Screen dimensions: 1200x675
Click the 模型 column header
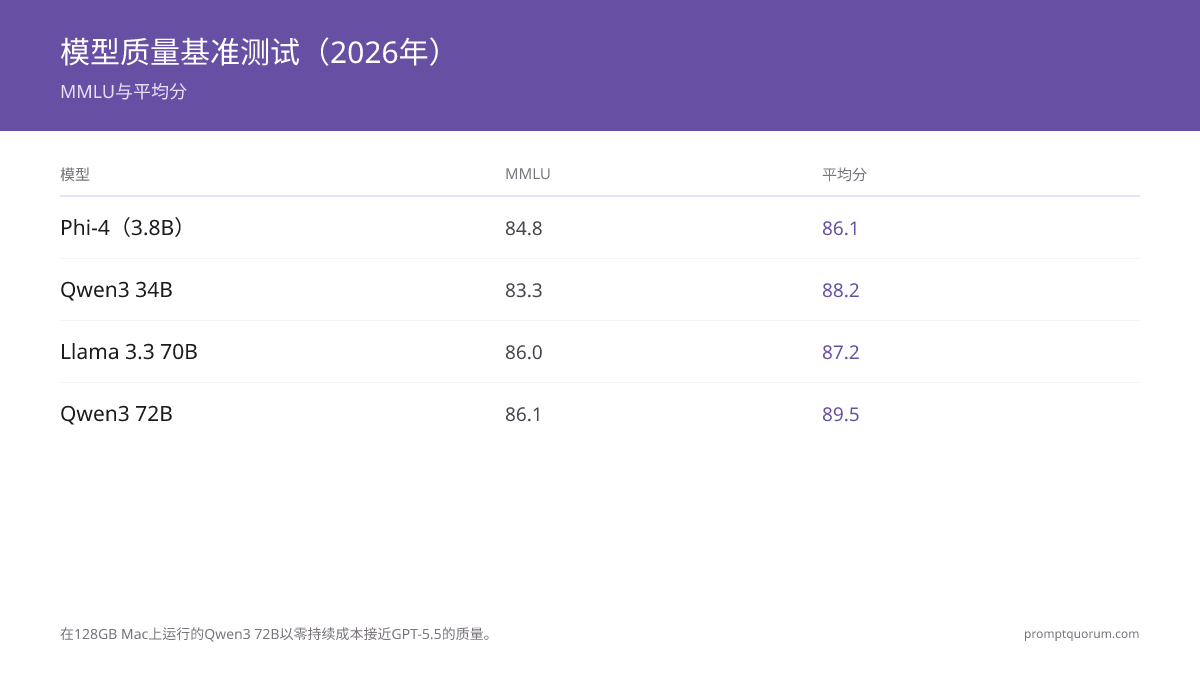pyautogui.click(x=75, y=174)
